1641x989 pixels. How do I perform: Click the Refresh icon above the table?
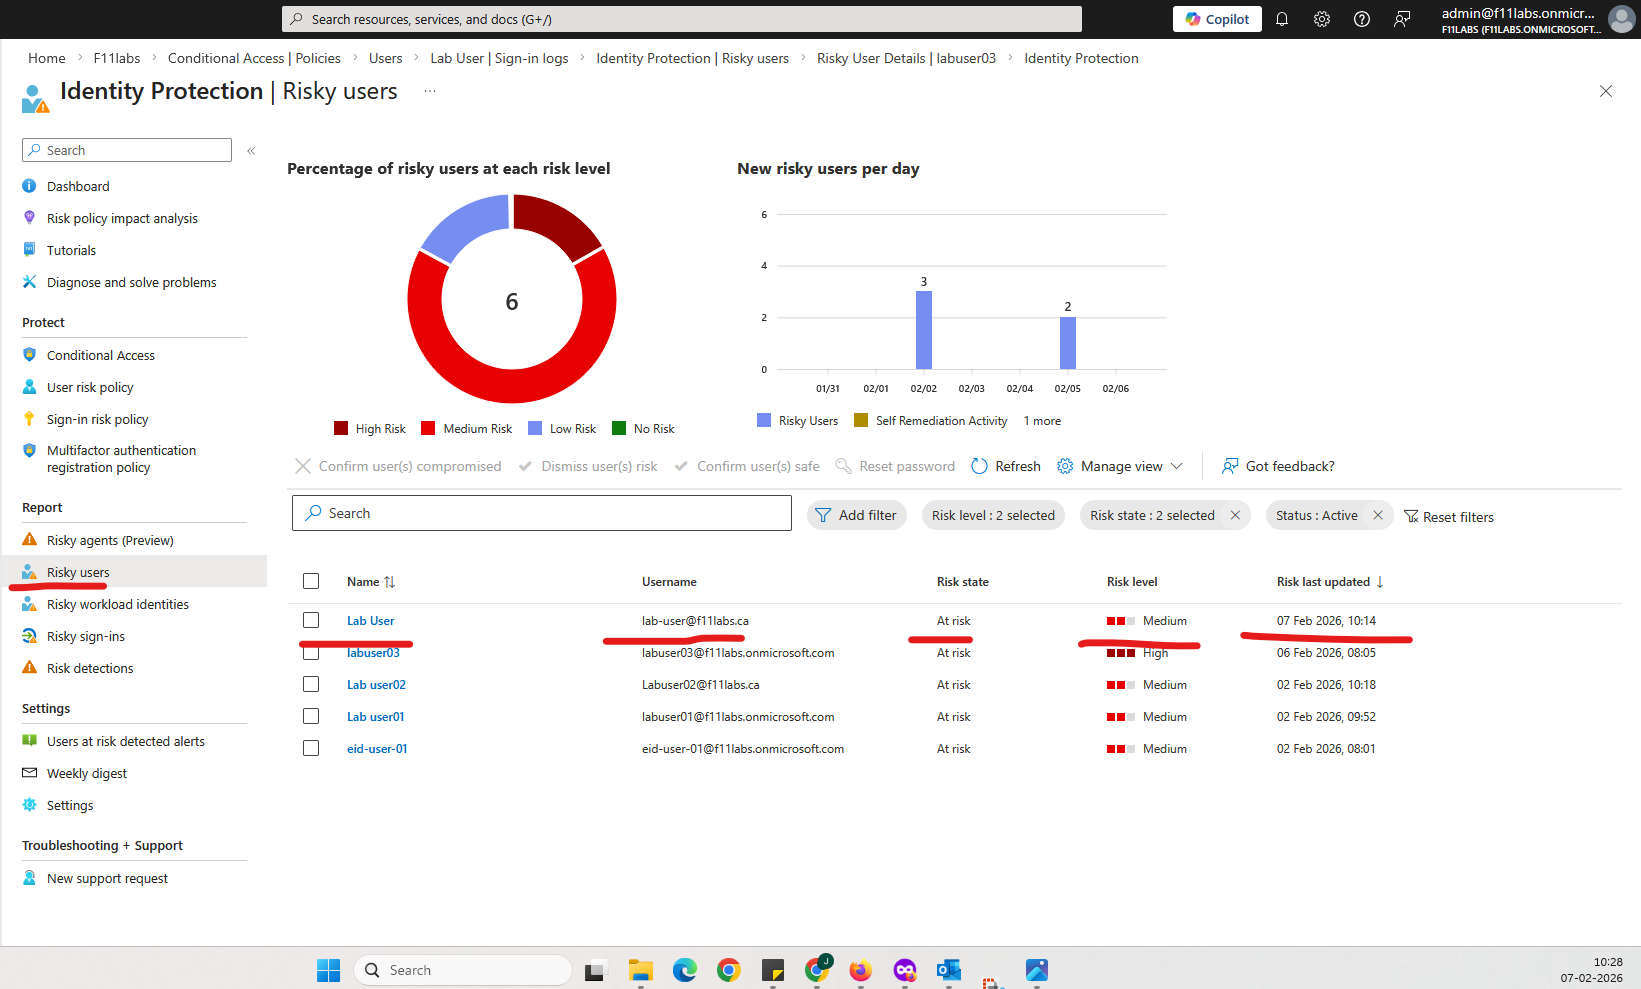tap(980, 466)
